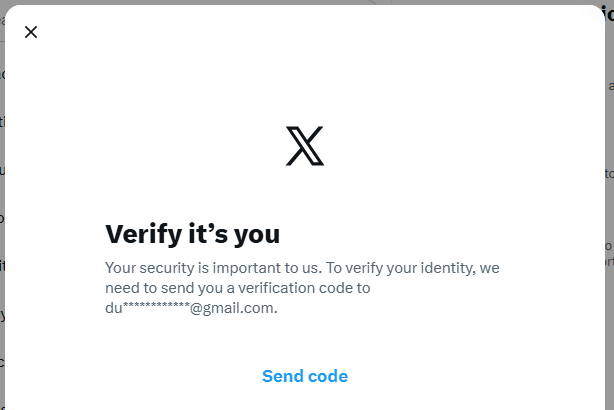This screenshot has width=614, height=410.
Task: Click the partially hidden heading at top right
Action: [607, 12]
